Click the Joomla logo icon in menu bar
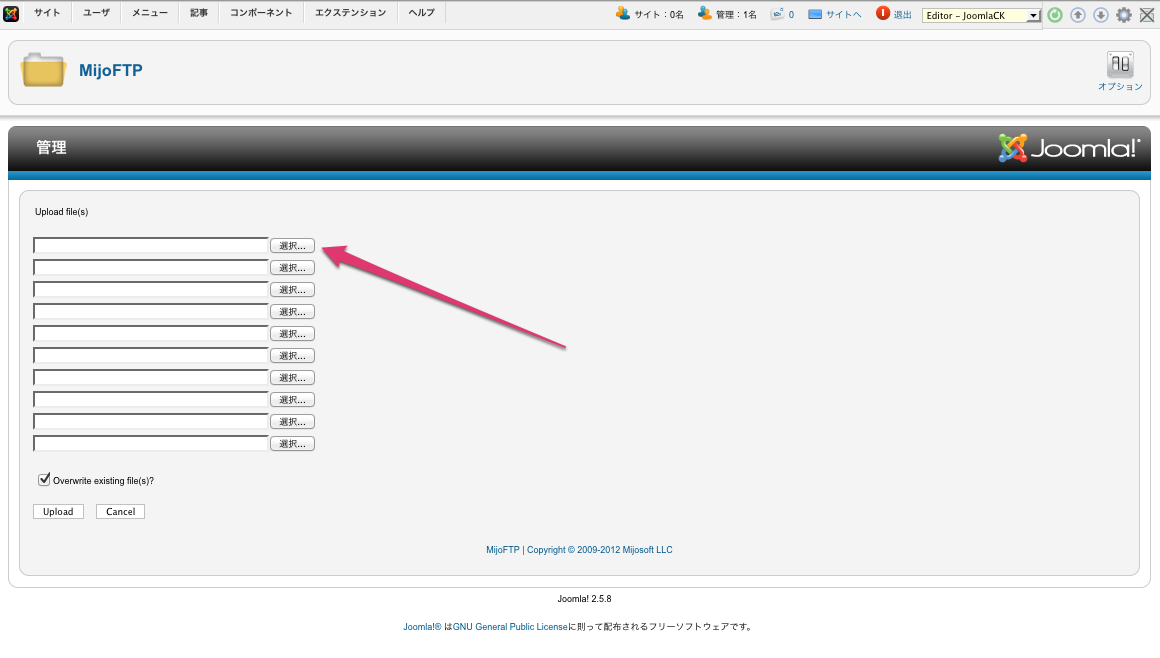The width and height of the screenshot is (1160, 658). coord(11,13)
